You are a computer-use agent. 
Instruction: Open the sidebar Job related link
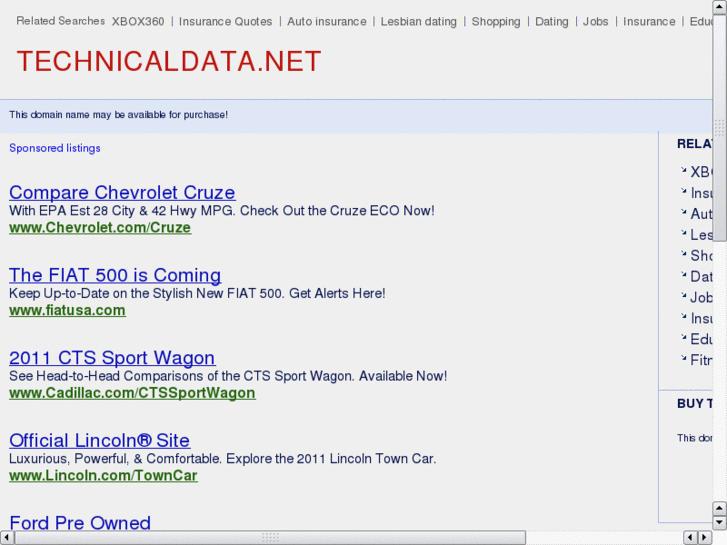[x=701, y=297]
